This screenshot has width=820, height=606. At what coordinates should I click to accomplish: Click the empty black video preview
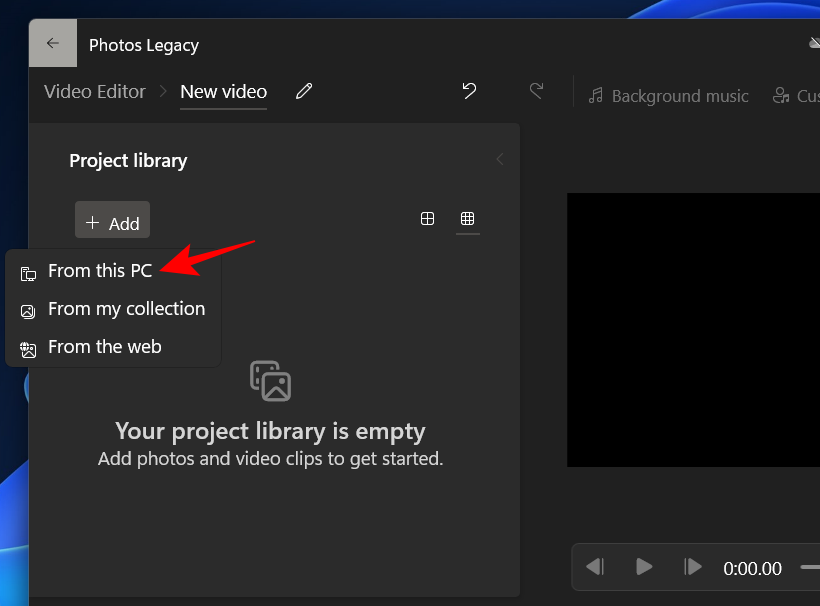693,330
